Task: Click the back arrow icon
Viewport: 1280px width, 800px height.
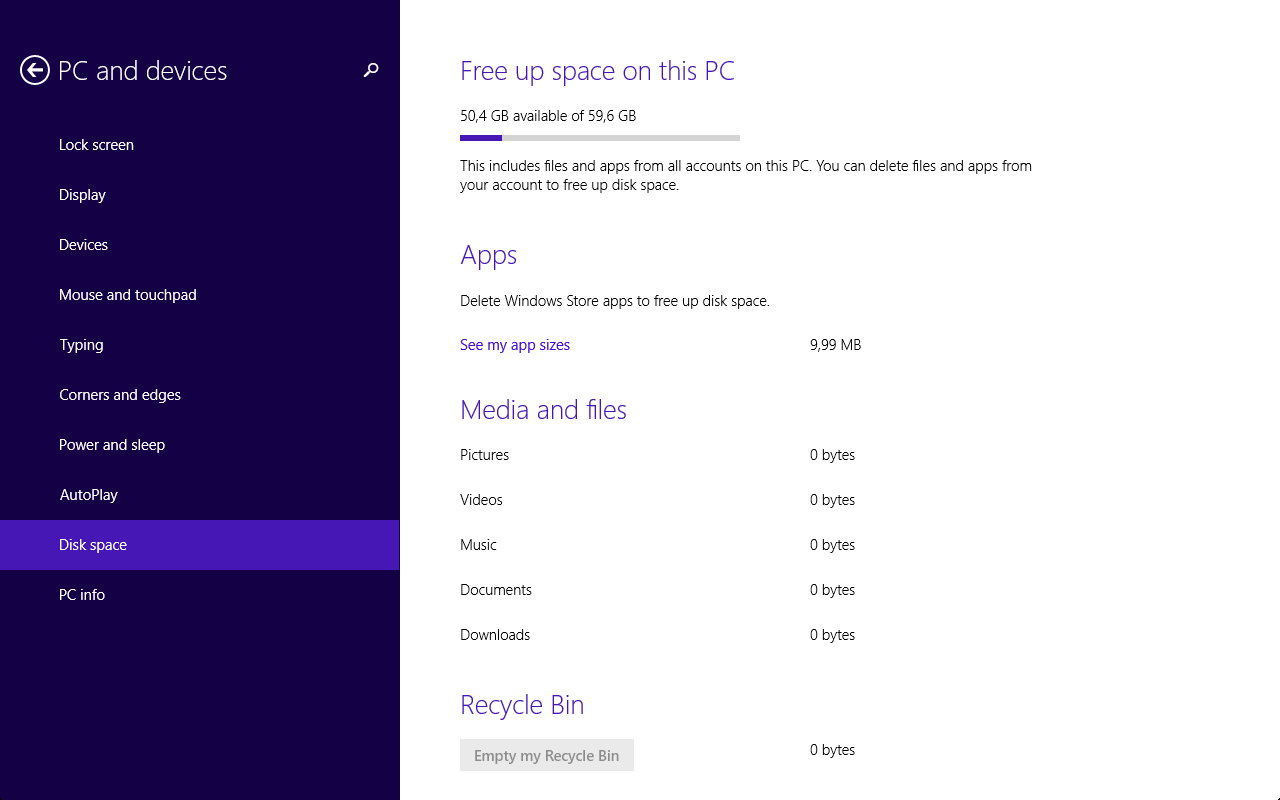Action: point(35,70)
